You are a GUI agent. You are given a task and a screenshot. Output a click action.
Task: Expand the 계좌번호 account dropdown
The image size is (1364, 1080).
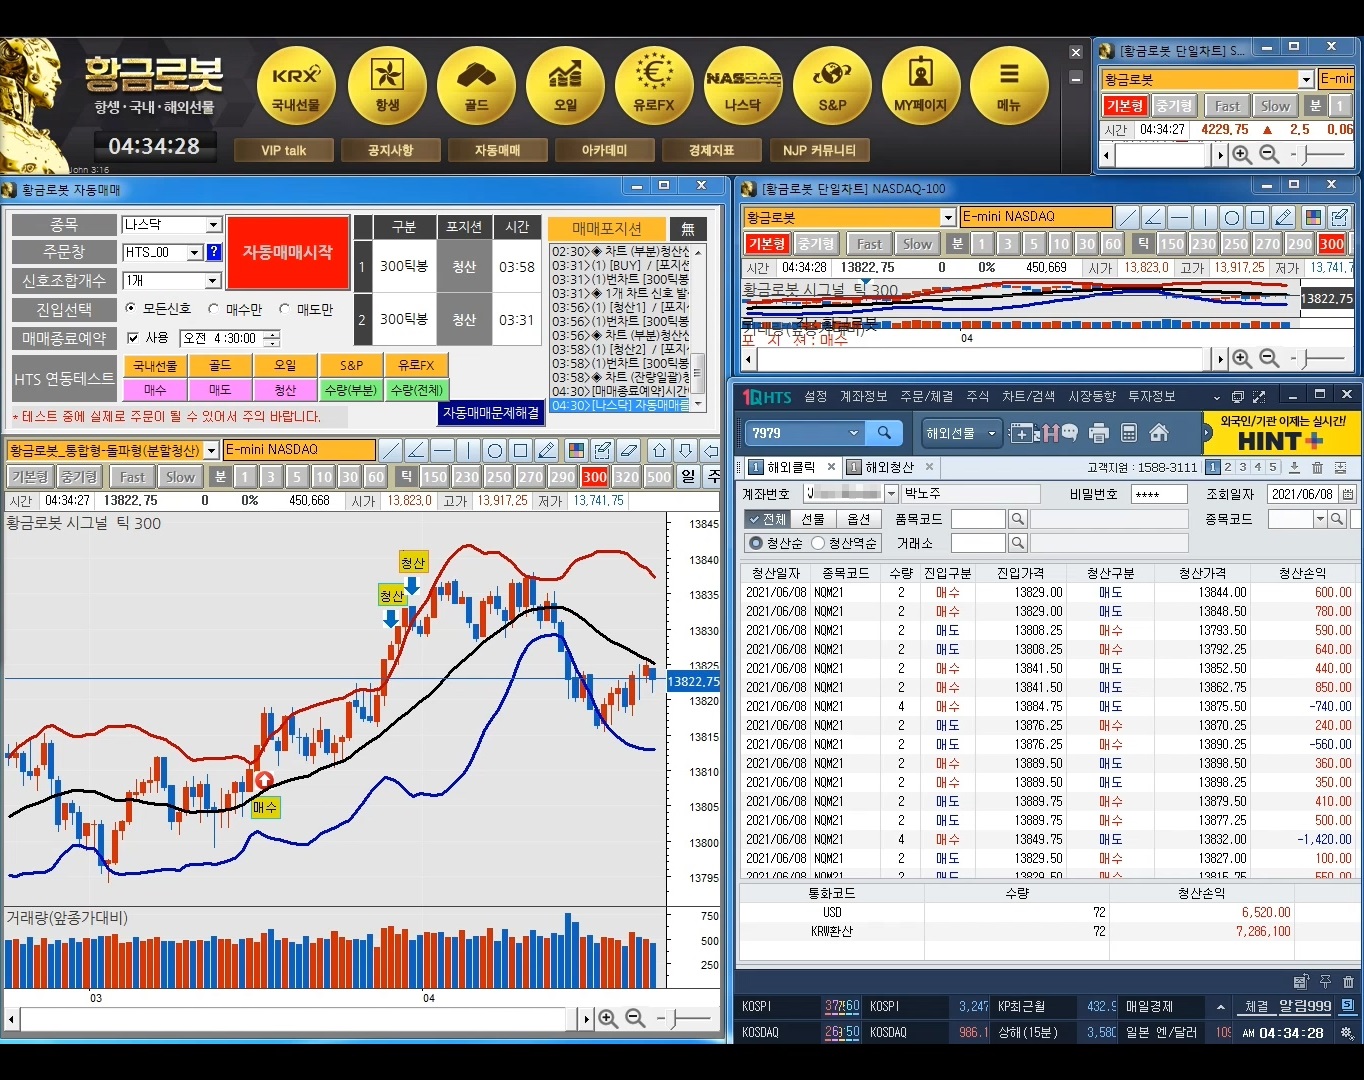coord(891,494)
